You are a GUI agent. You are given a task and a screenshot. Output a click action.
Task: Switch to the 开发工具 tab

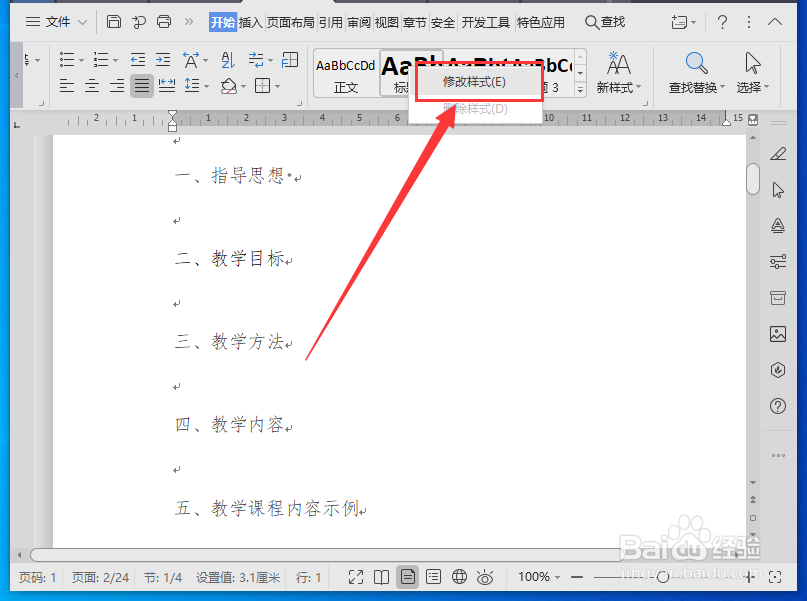pyautogui.click(x=485, y=23)
